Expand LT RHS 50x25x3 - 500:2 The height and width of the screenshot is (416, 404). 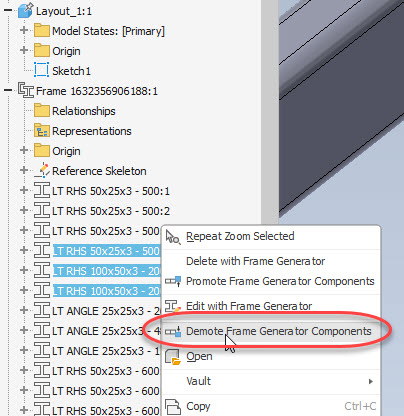[24, 210]
